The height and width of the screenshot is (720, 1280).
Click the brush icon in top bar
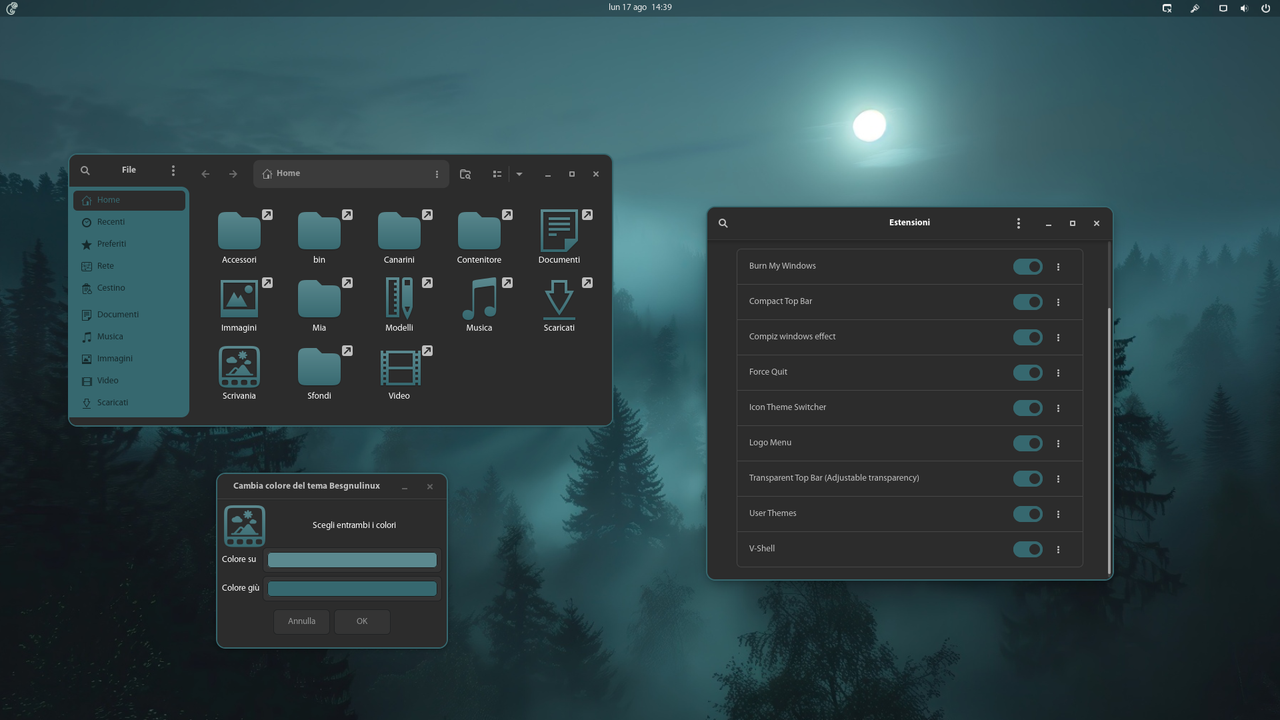1194,8
